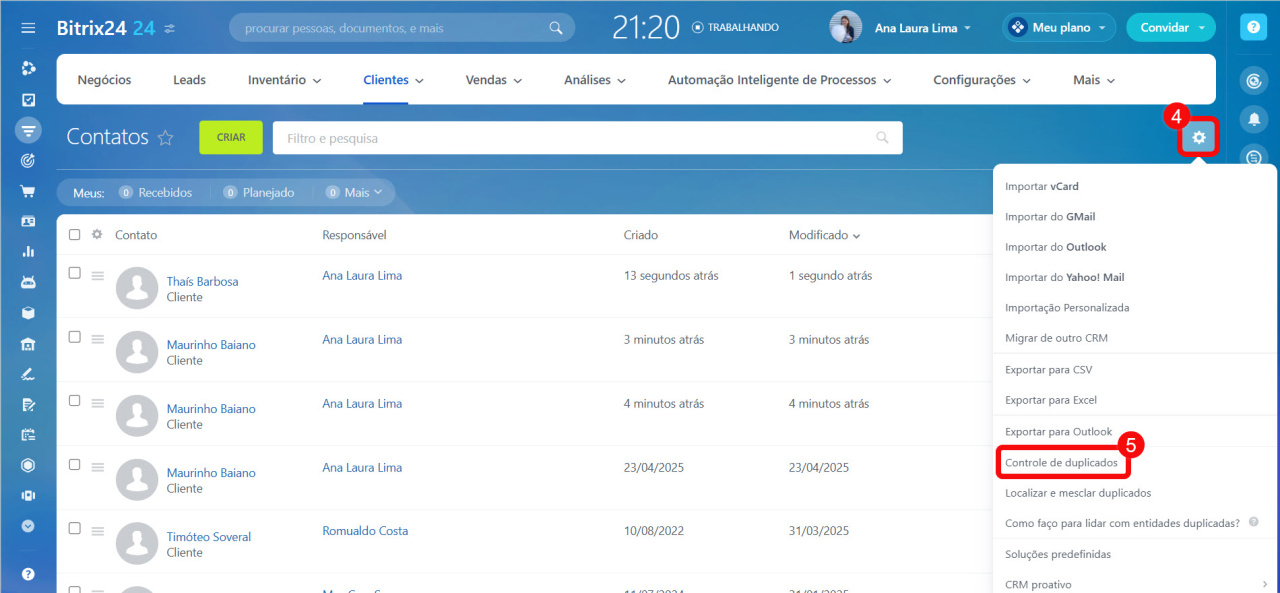Viewport: 1280px width, 593px height.
Task: Focus the Filtro e pesquisa field
Action: pyautogui.click(x=587, y=138)
